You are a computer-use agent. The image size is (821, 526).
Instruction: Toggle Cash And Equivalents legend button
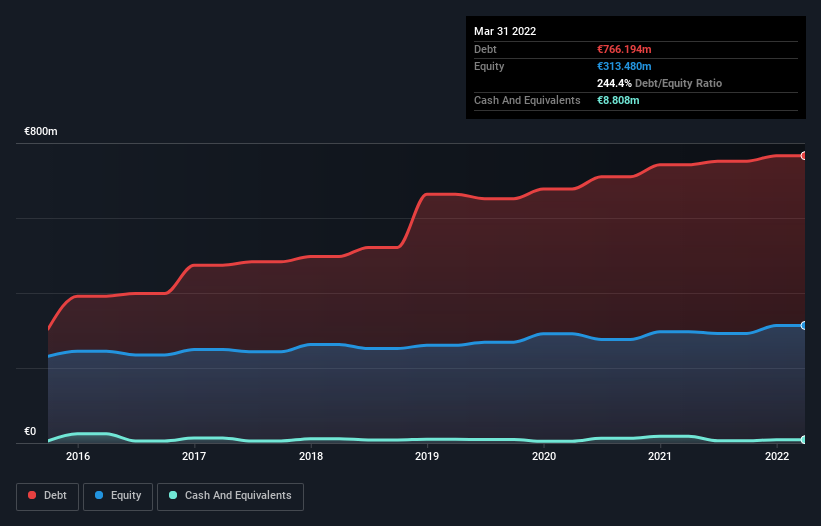[230, 496]
